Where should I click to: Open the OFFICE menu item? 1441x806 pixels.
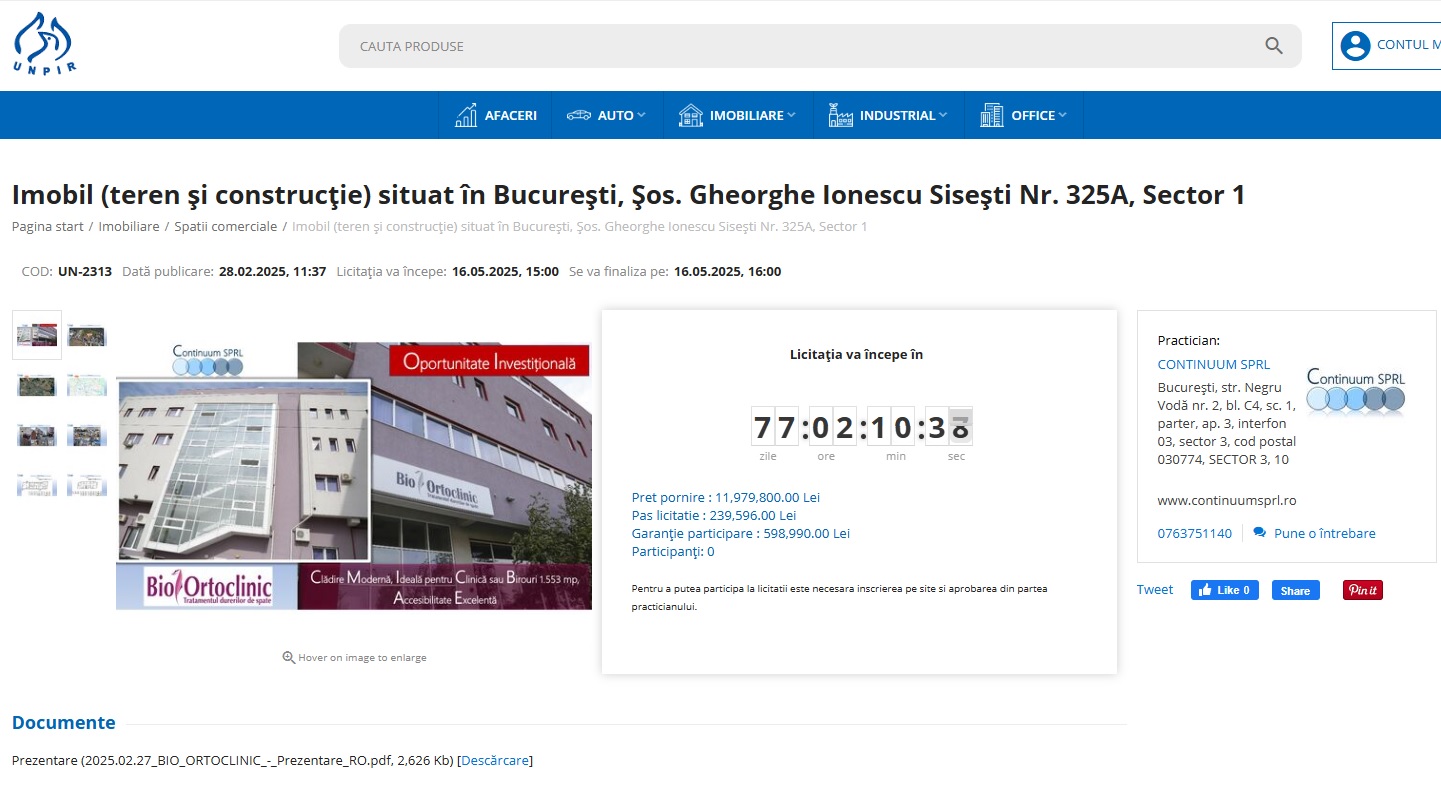point(1032,115)
